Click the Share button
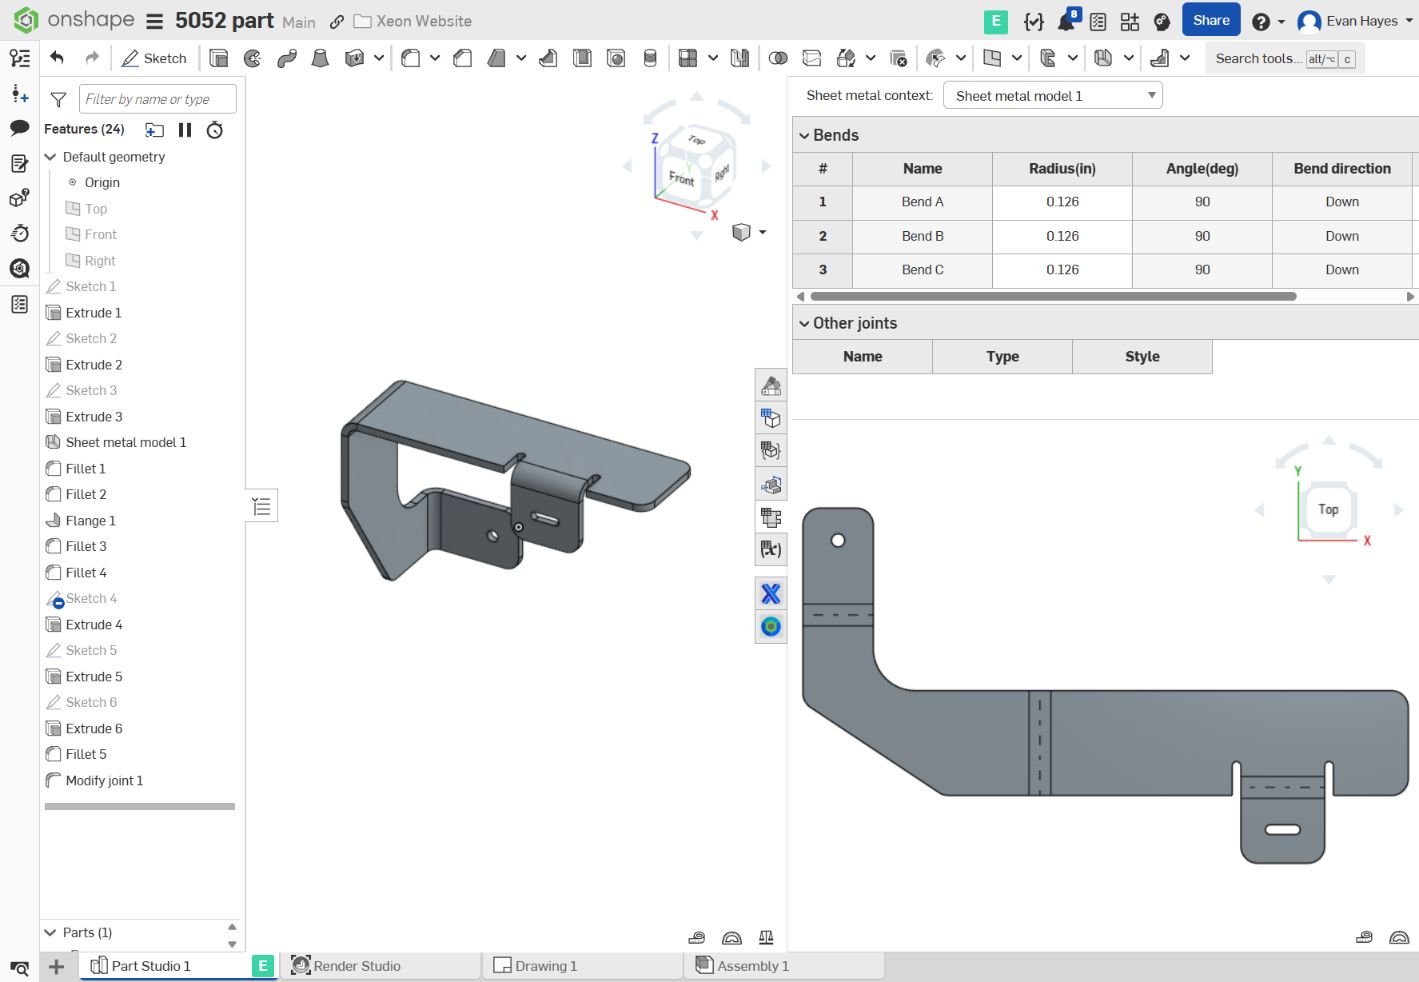 pos(1211,20)
